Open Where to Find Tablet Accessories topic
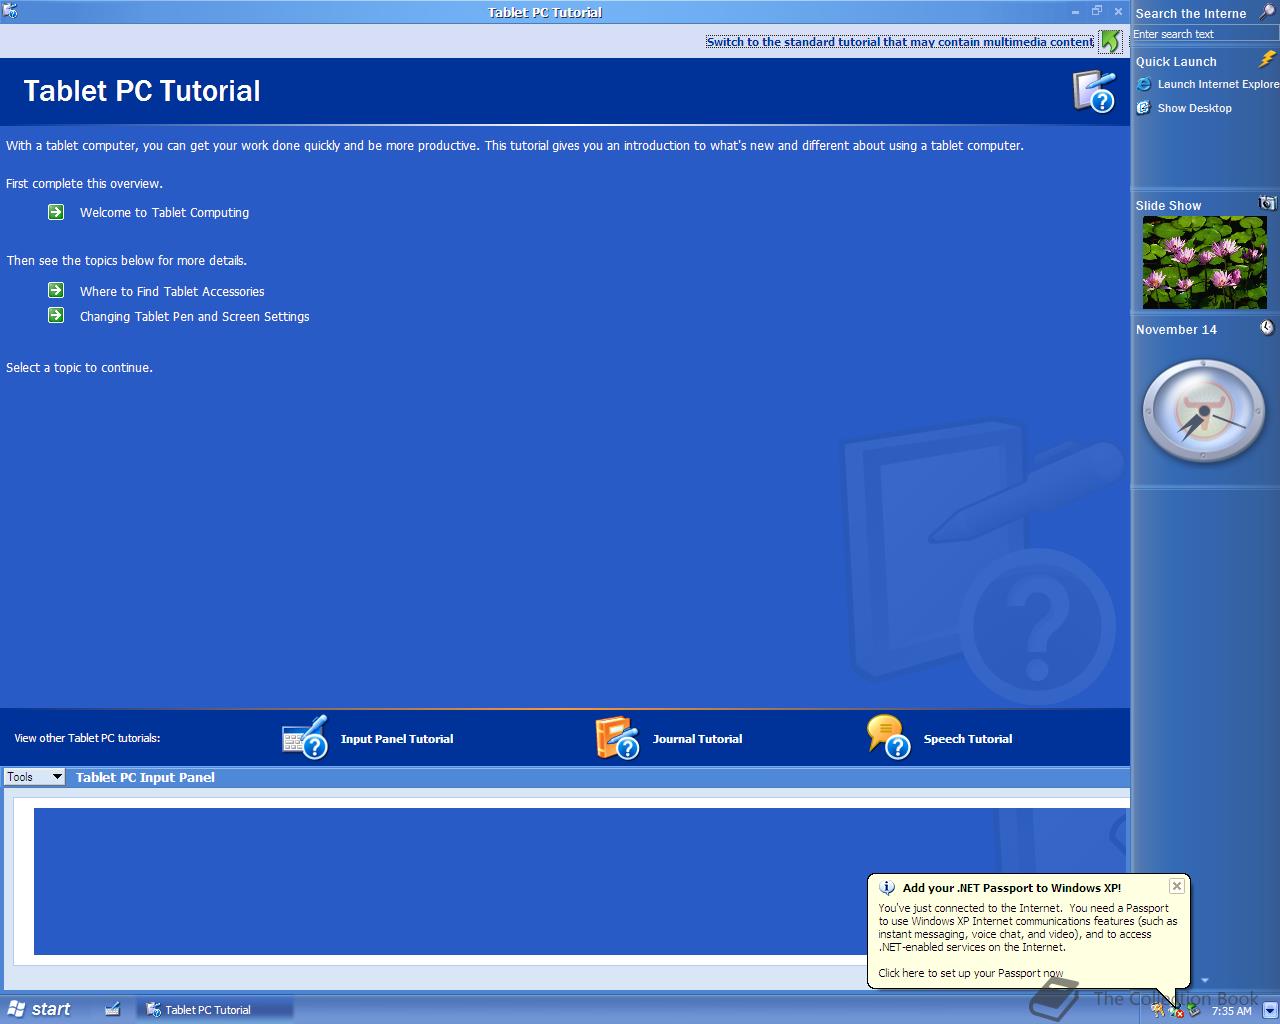Viewport: 1280px width, 1024px height. tap(172, 291)
